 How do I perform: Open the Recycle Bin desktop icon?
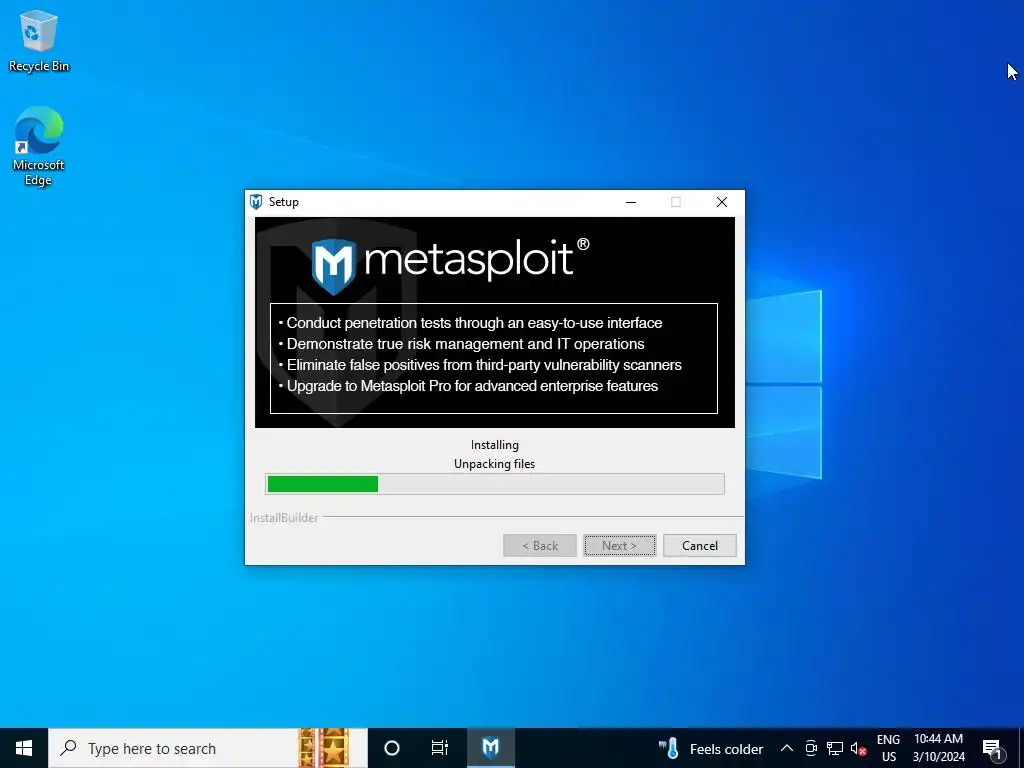pos(39,40)
